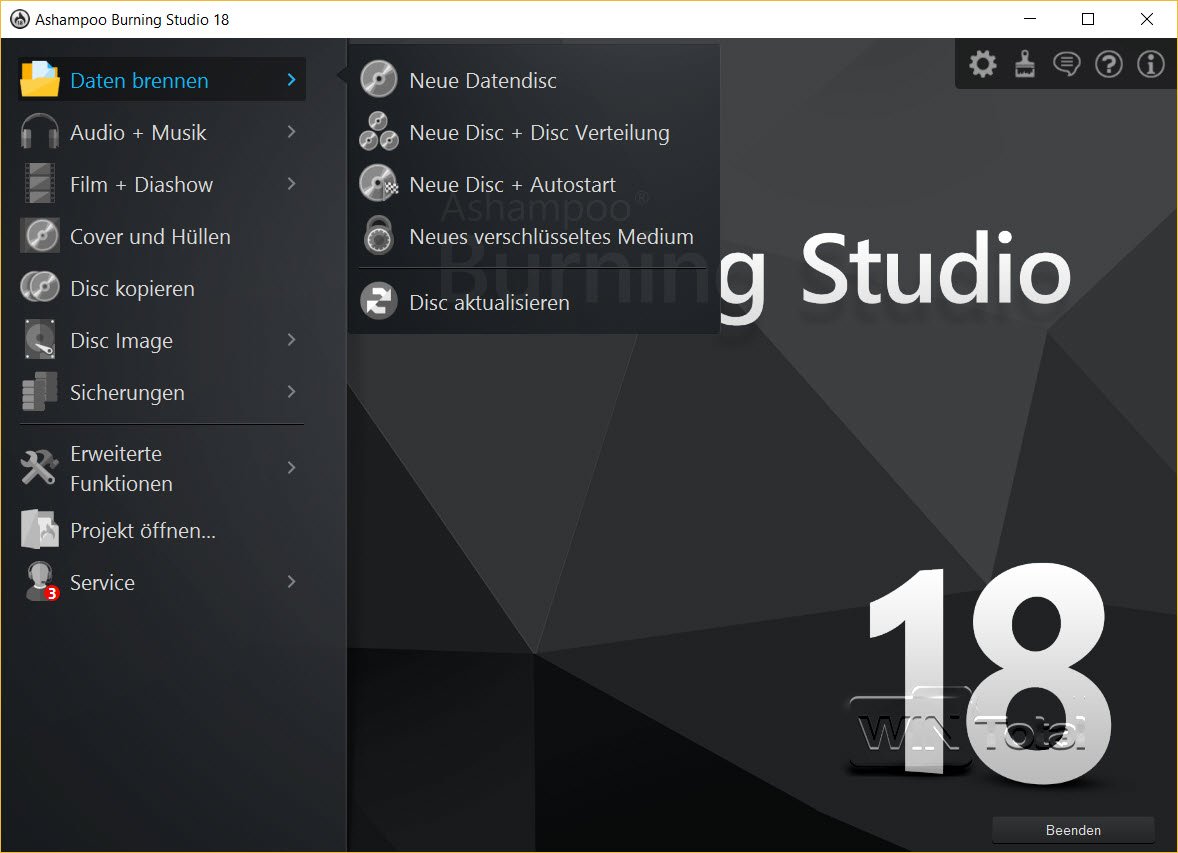Click the Beenden button
Screen dimensions: 1178x853
click(x=1073, y=830)
